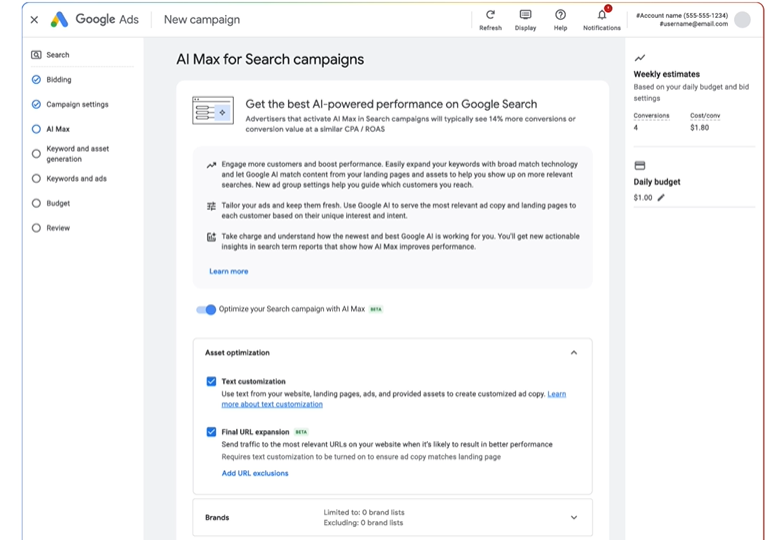This screenshot has height=540, width=773.
Task: Click the Learn more link
Action: pos(228,272)
